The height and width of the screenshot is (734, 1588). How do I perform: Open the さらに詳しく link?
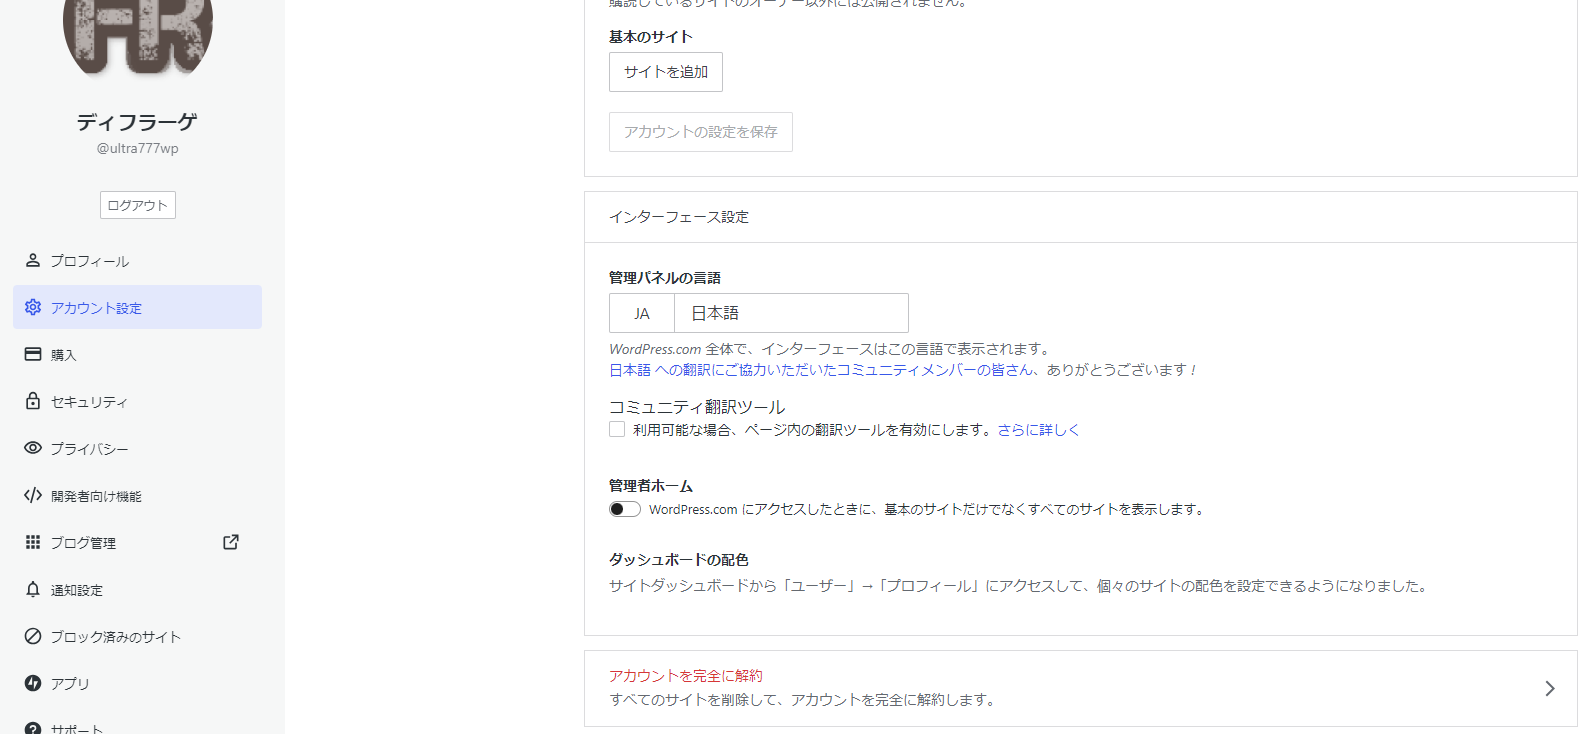[1038, 430]
